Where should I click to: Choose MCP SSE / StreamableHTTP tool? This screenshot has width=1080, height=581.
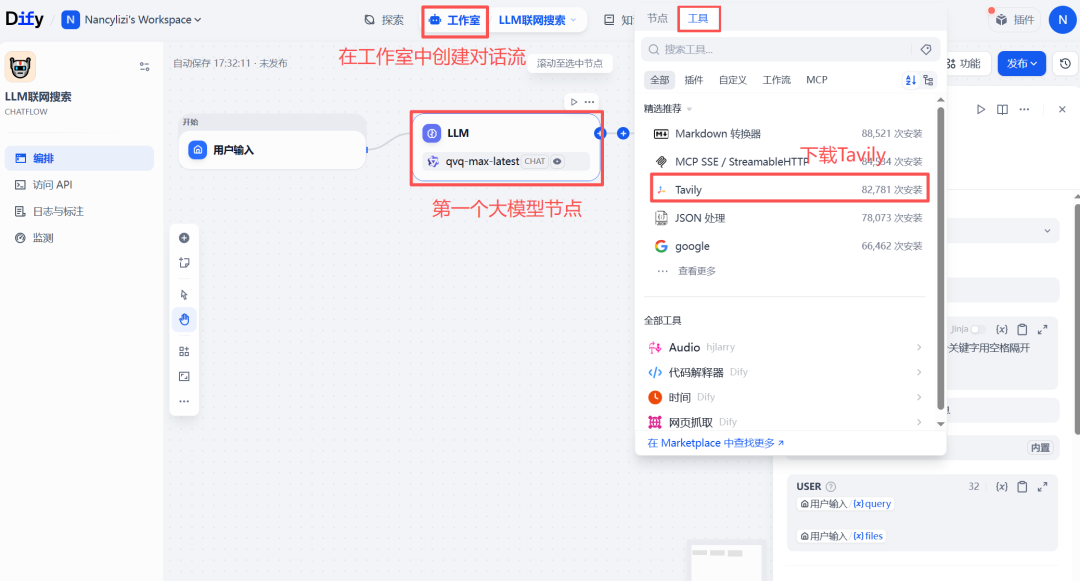pyautogui.click(x=787, y=162)
